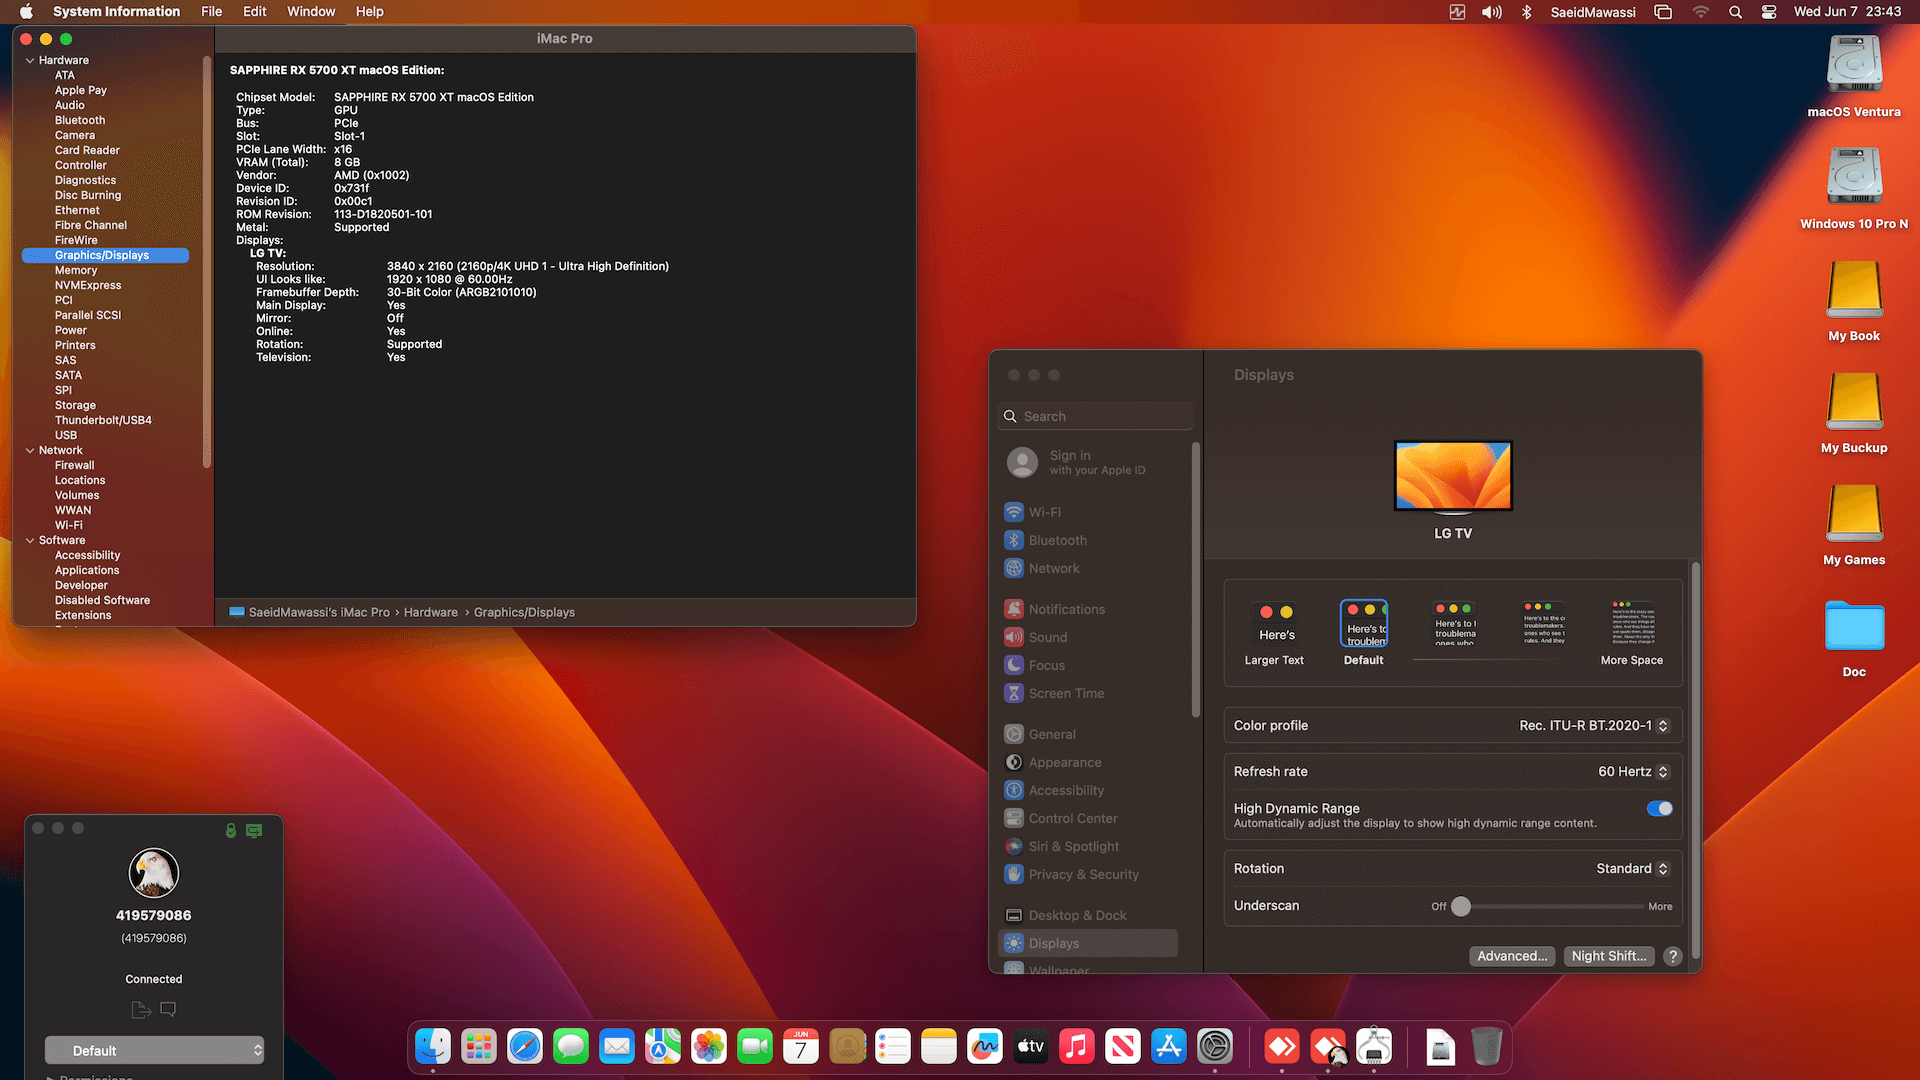The height and width of the screenshot is (1080, 1920).
Task: Launch FaceTime from the Dock
Action: 755,1047
